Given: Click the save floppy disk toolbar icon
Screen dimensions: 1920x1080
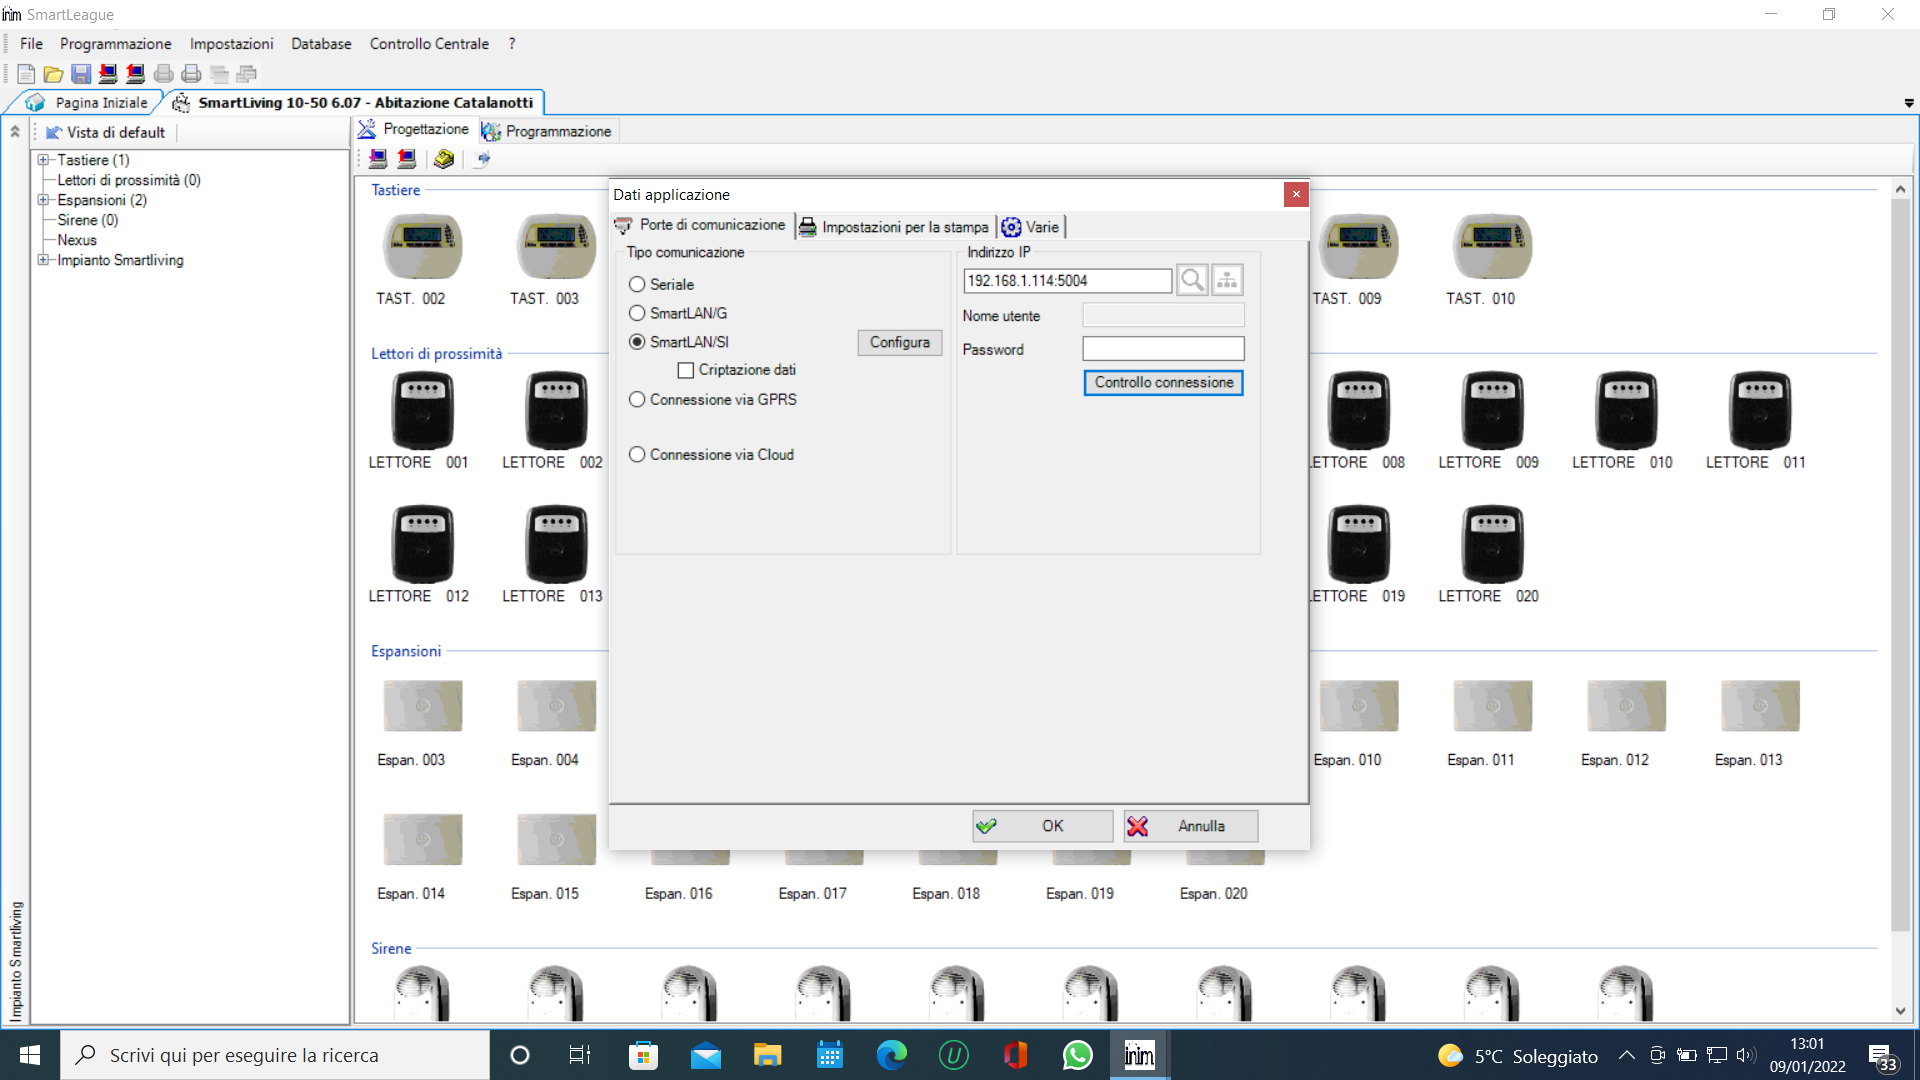Looking at the screenshot, I should pos(81,74).
